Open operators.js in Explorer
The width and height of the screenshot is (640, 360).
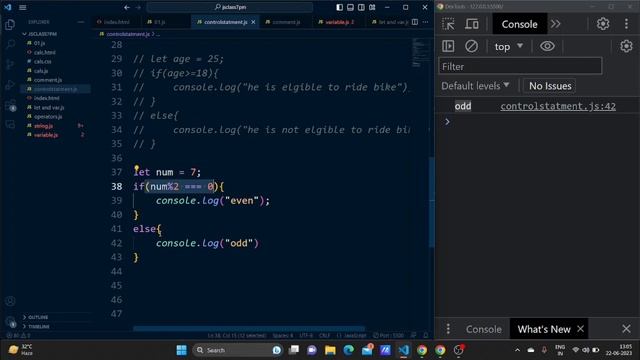click(48, 116)
